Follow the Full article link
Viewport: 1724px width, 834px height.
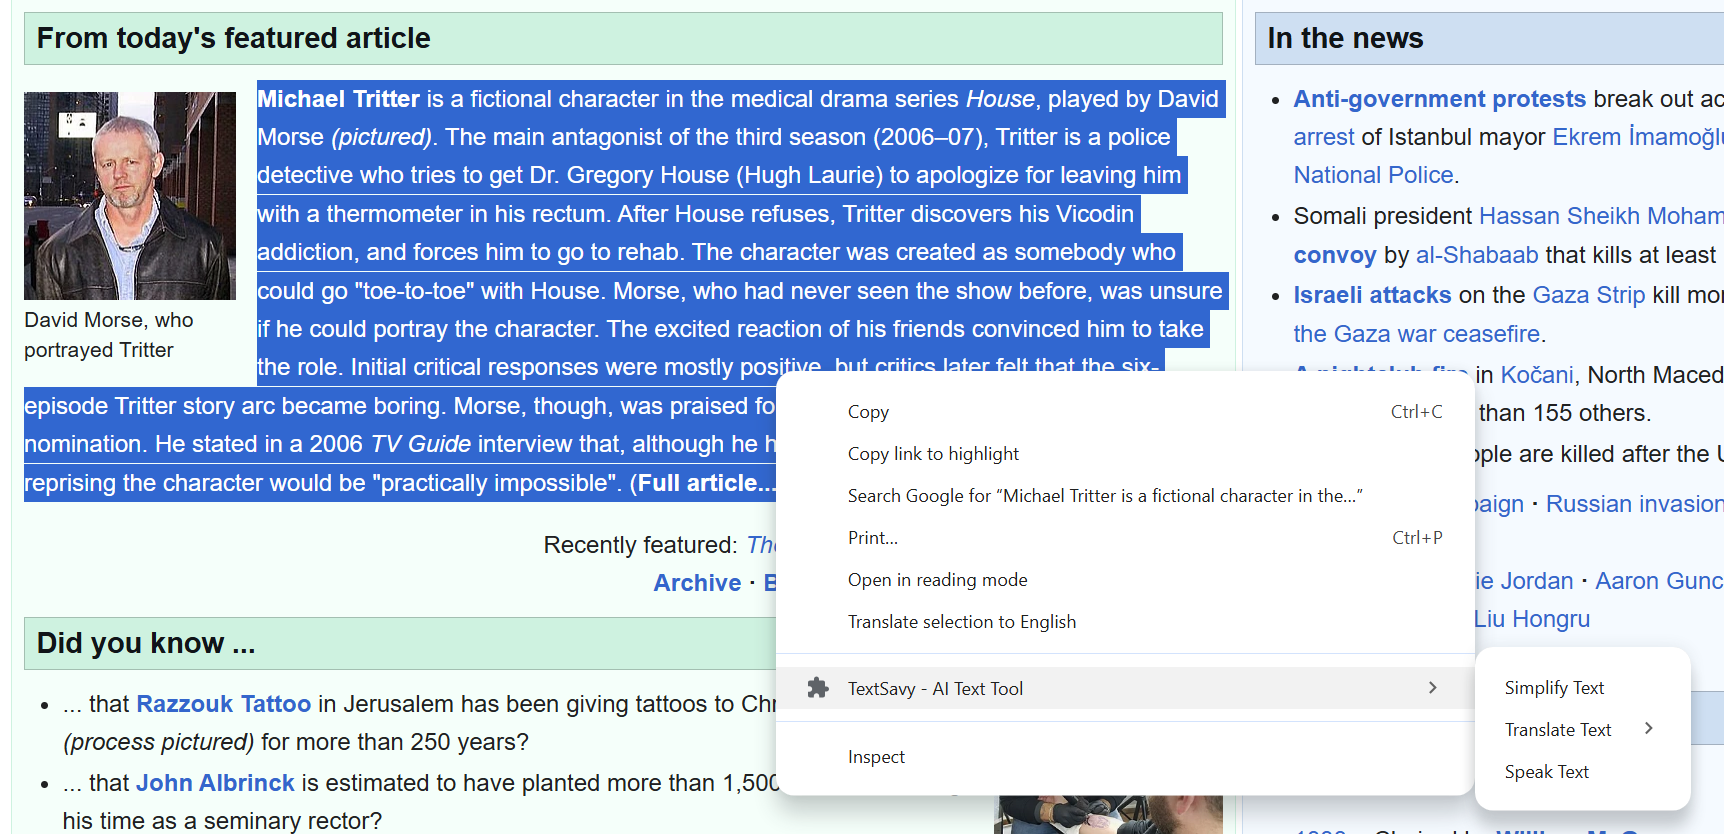(705, 483)
